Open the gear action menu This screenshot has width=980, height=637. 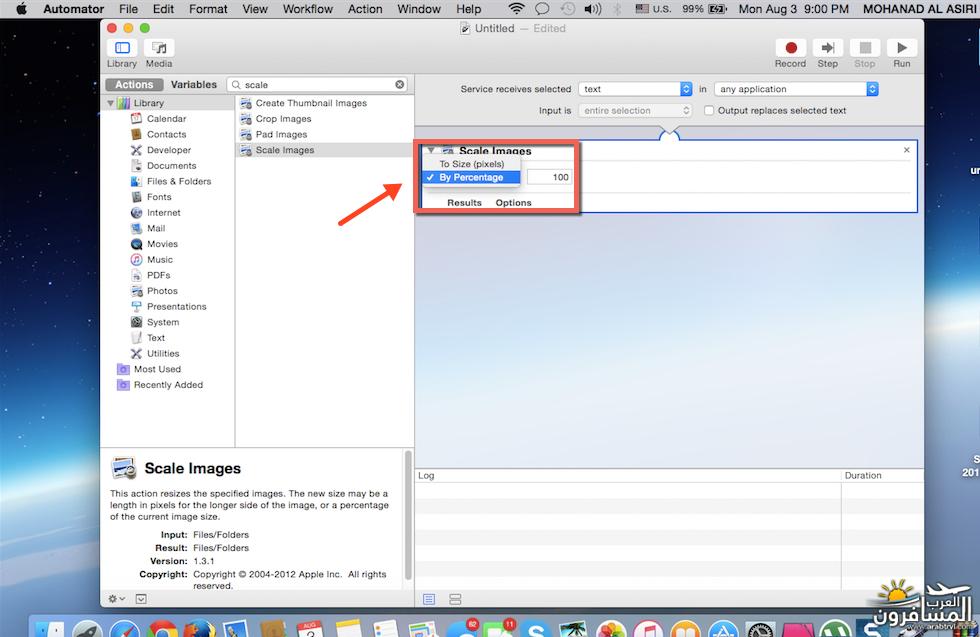click(116, 599)
